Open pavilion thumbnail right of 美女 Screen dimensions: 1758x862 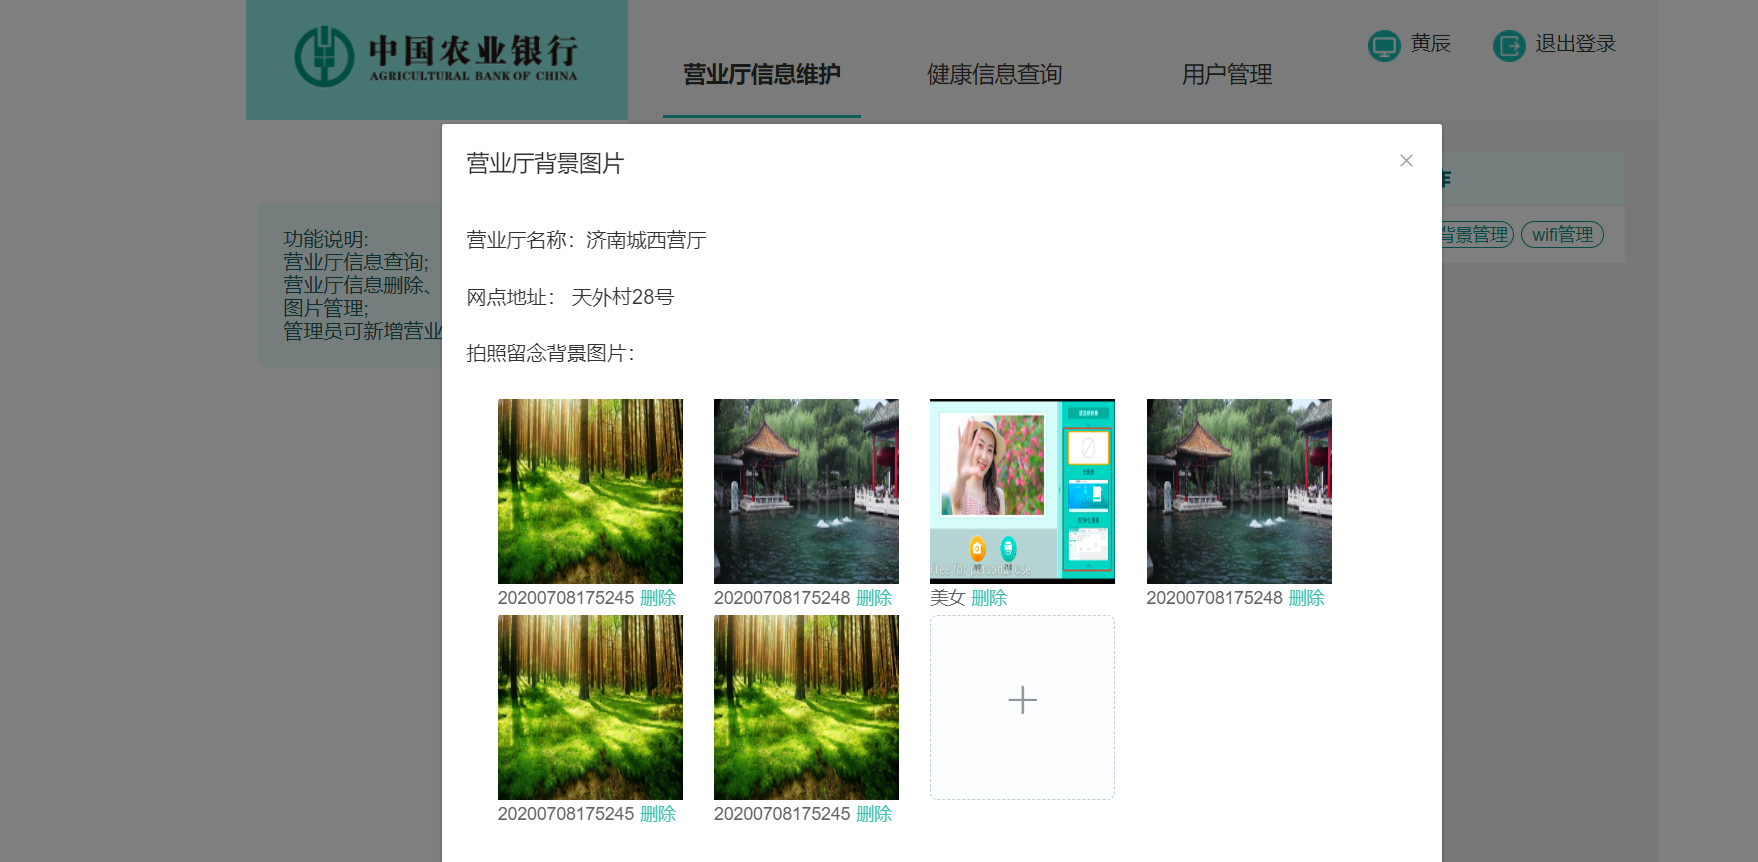[1239, 491]
